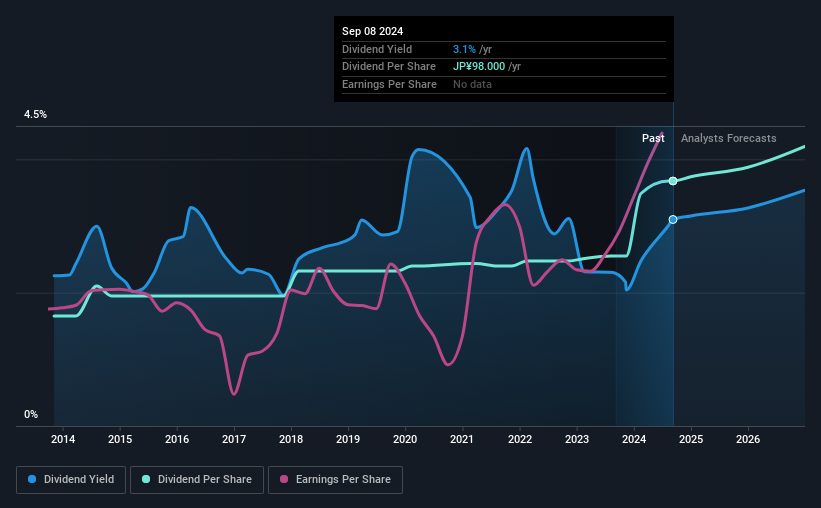Click the Analysts Forecasts label

[728, 138]
